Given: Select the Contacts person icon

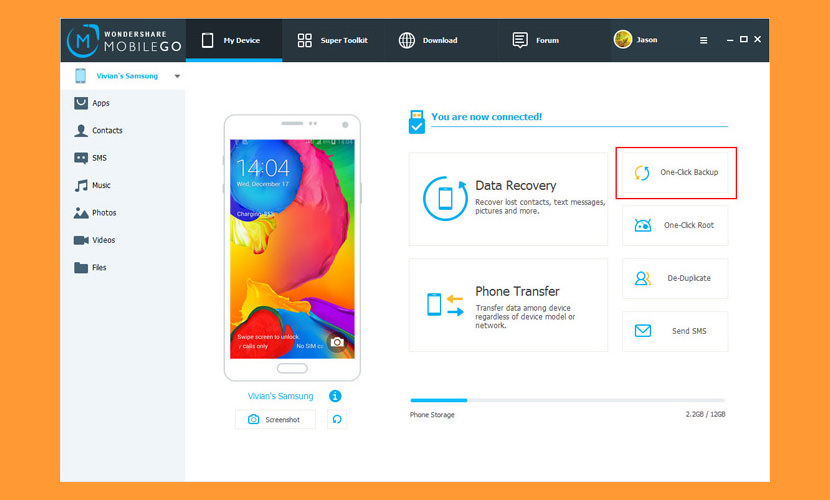Looking at the screenshot, I should 80,130.
